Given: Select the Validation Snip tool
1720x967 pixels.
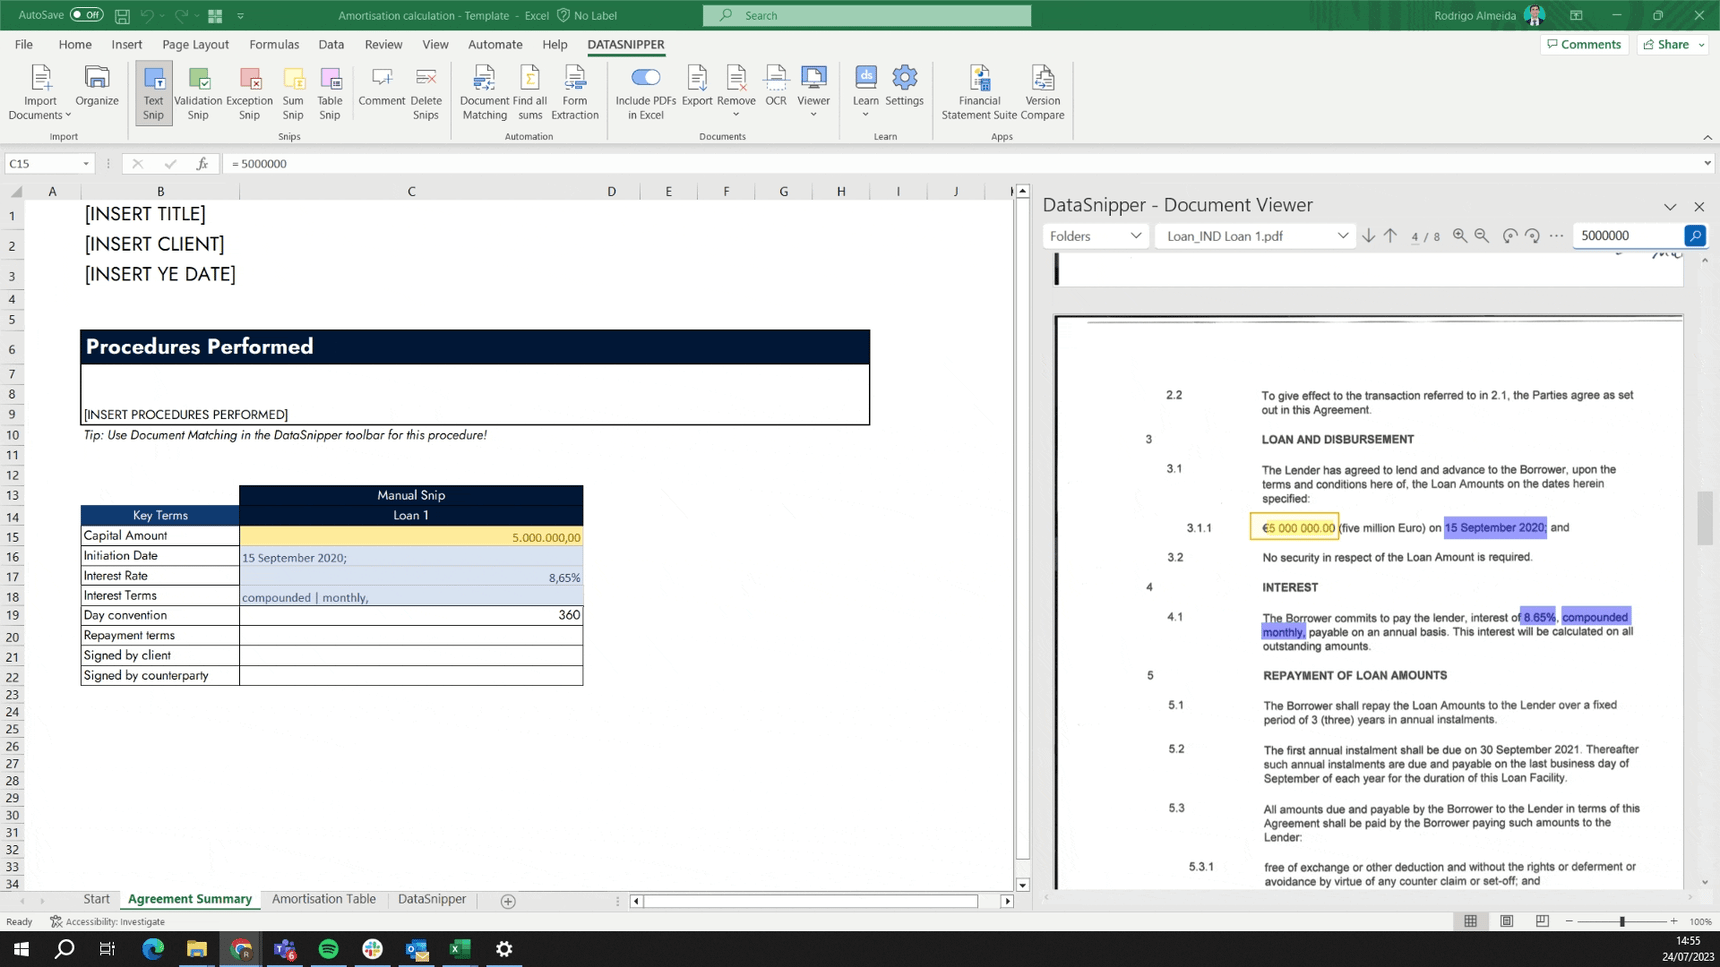Looking at the screenshot, I should pos(198,91).
